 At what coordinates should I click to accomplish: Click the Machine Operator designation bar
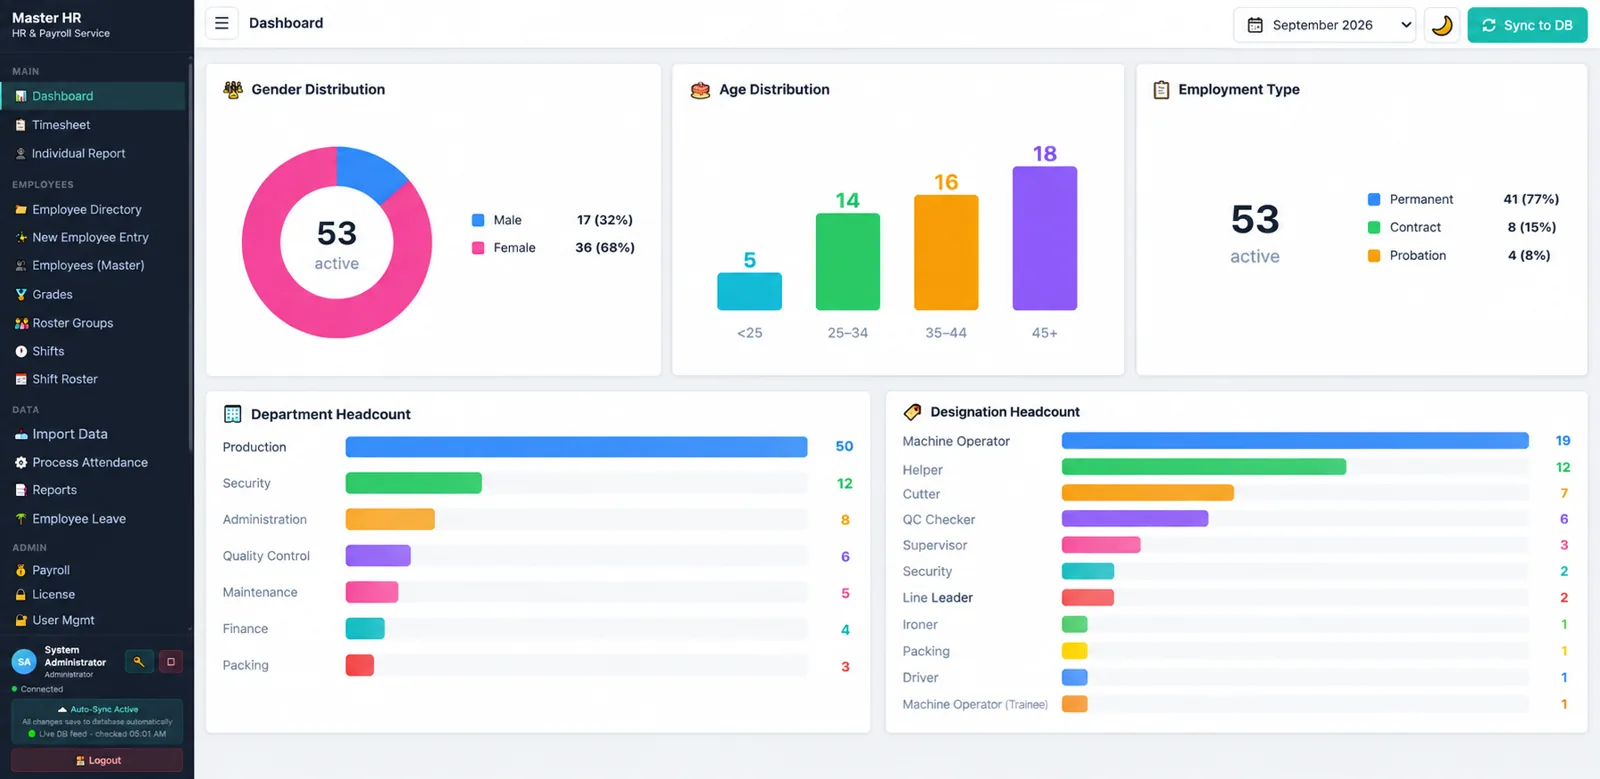click(x=1295, y=440)
